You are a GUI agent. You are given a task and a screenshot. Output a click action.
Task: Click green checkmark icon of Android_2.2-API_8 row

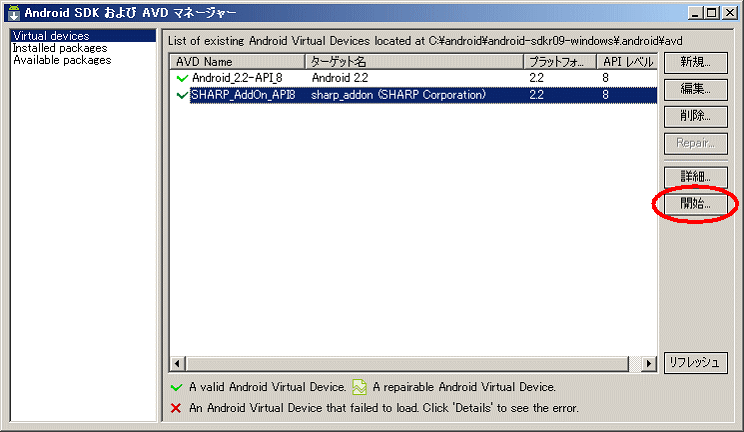point(182,78)
